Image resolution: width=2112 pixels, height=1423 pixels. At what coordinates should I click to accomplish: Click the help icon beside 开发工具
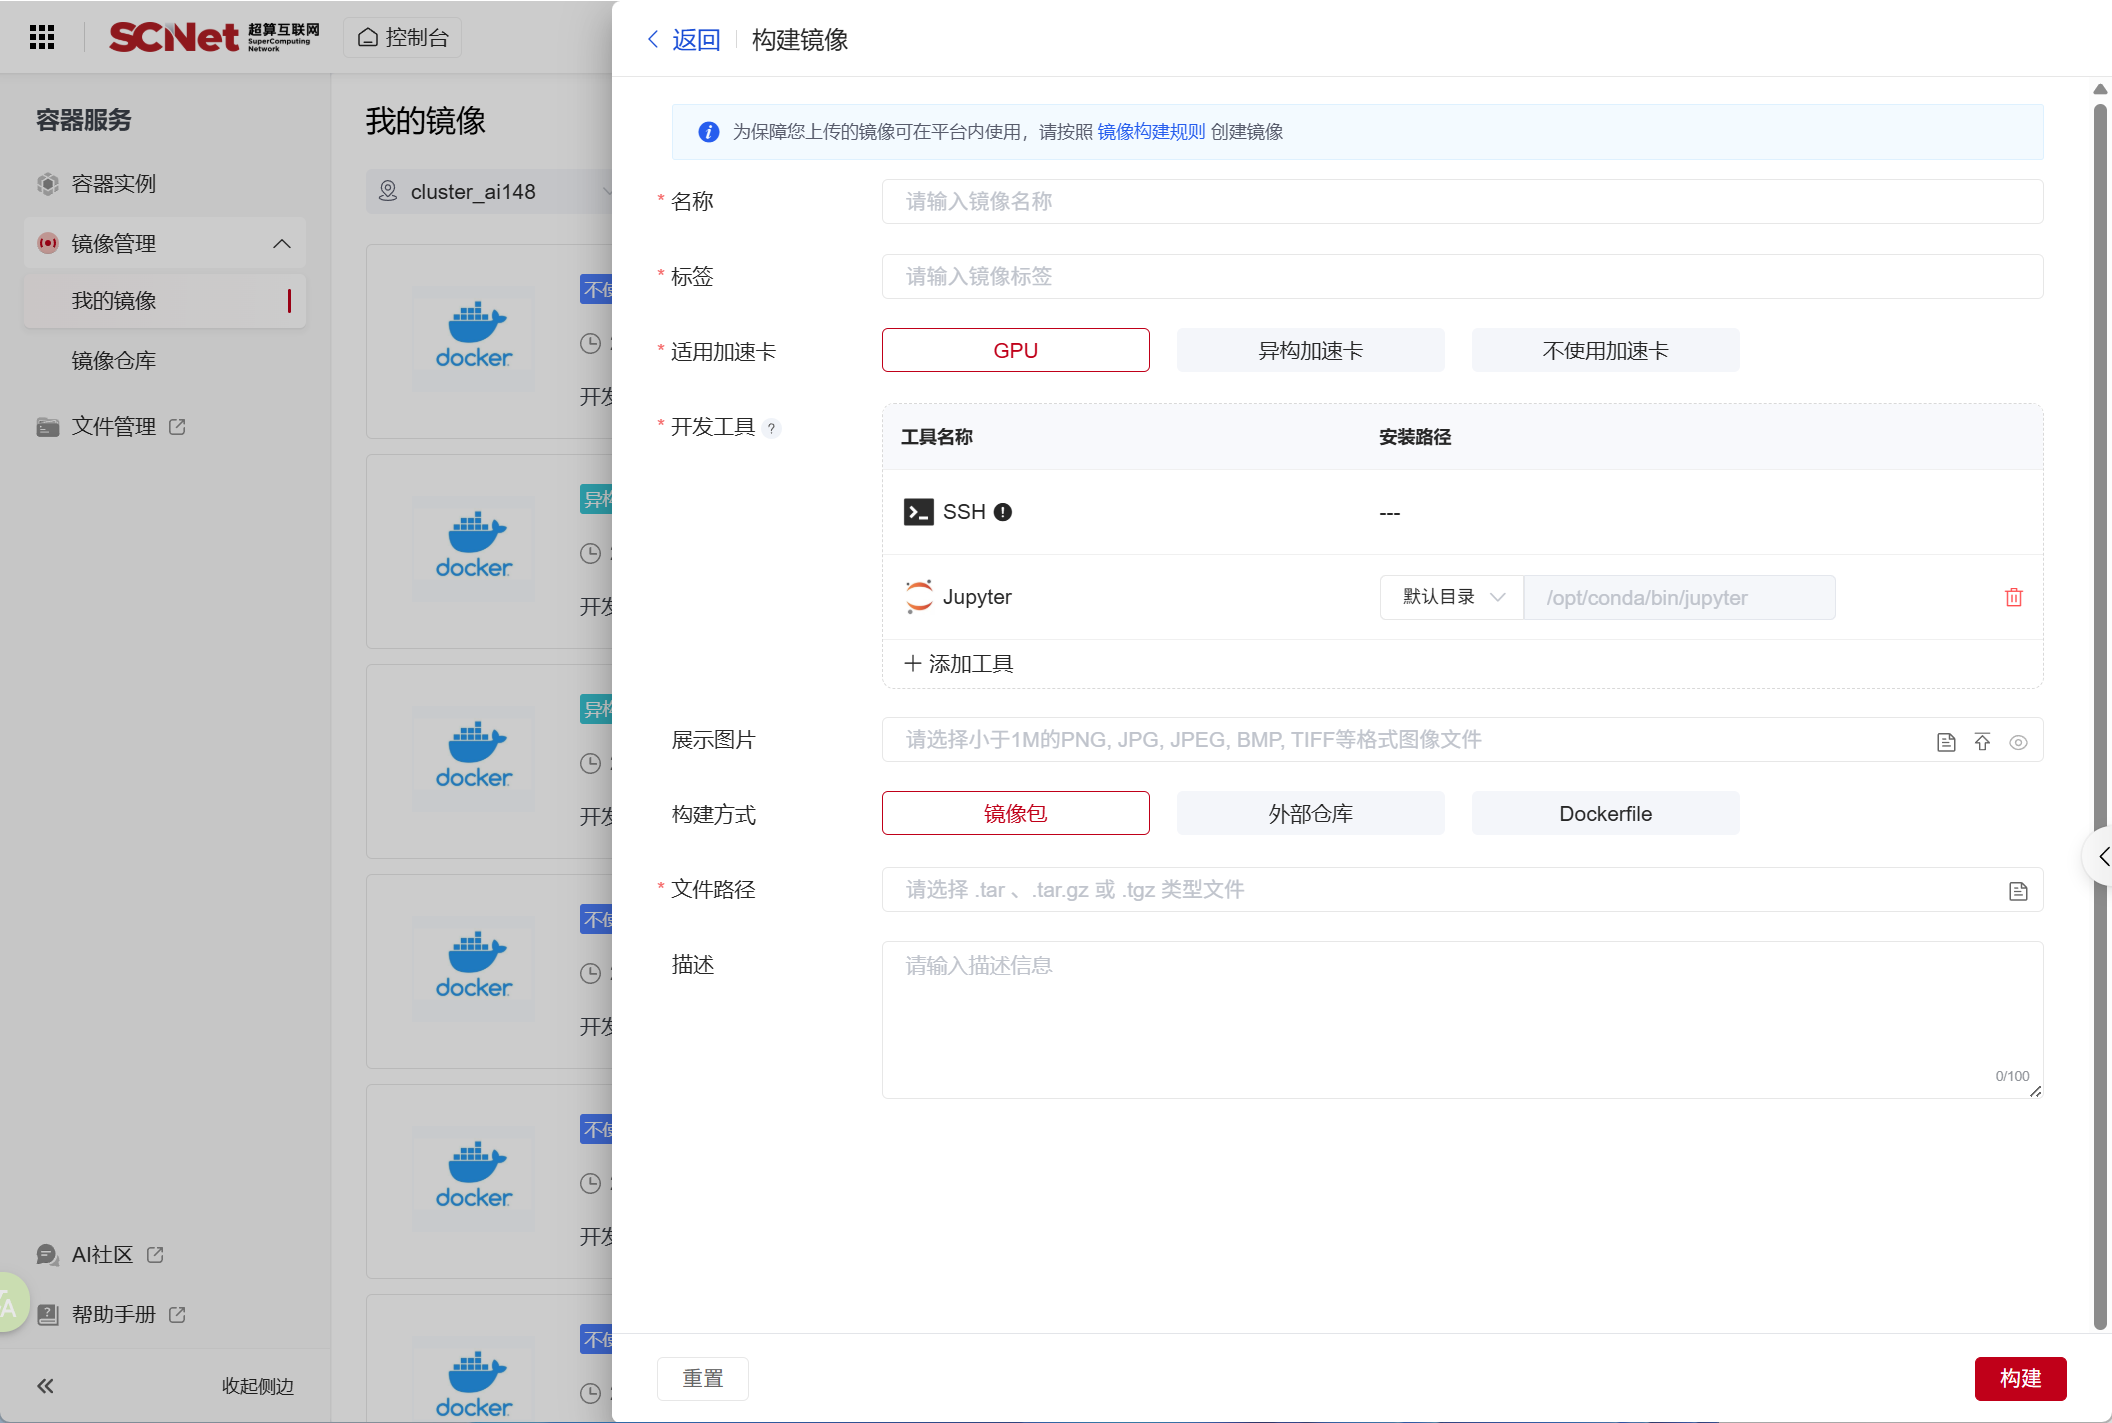771,428
